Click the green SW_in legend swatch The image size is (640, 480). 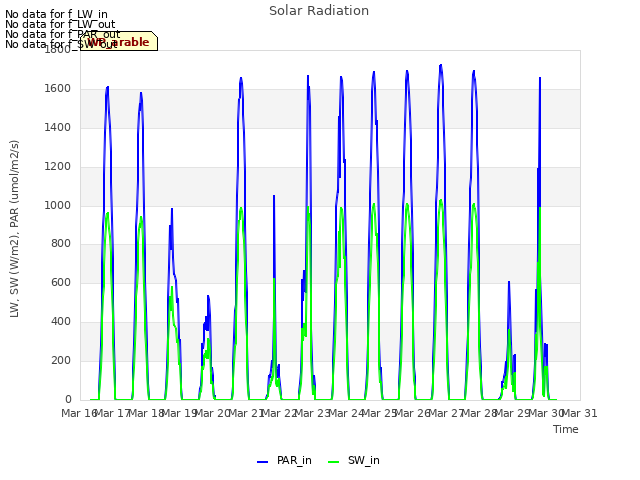click(333, 462)
